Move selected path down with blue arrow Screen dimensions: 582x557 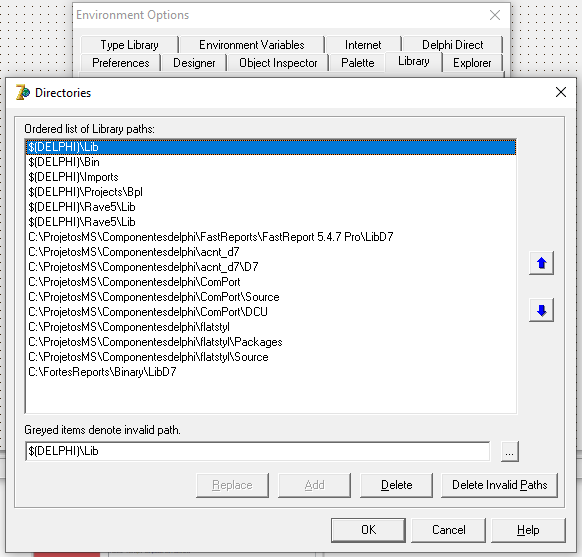click(x=541, y=310)
